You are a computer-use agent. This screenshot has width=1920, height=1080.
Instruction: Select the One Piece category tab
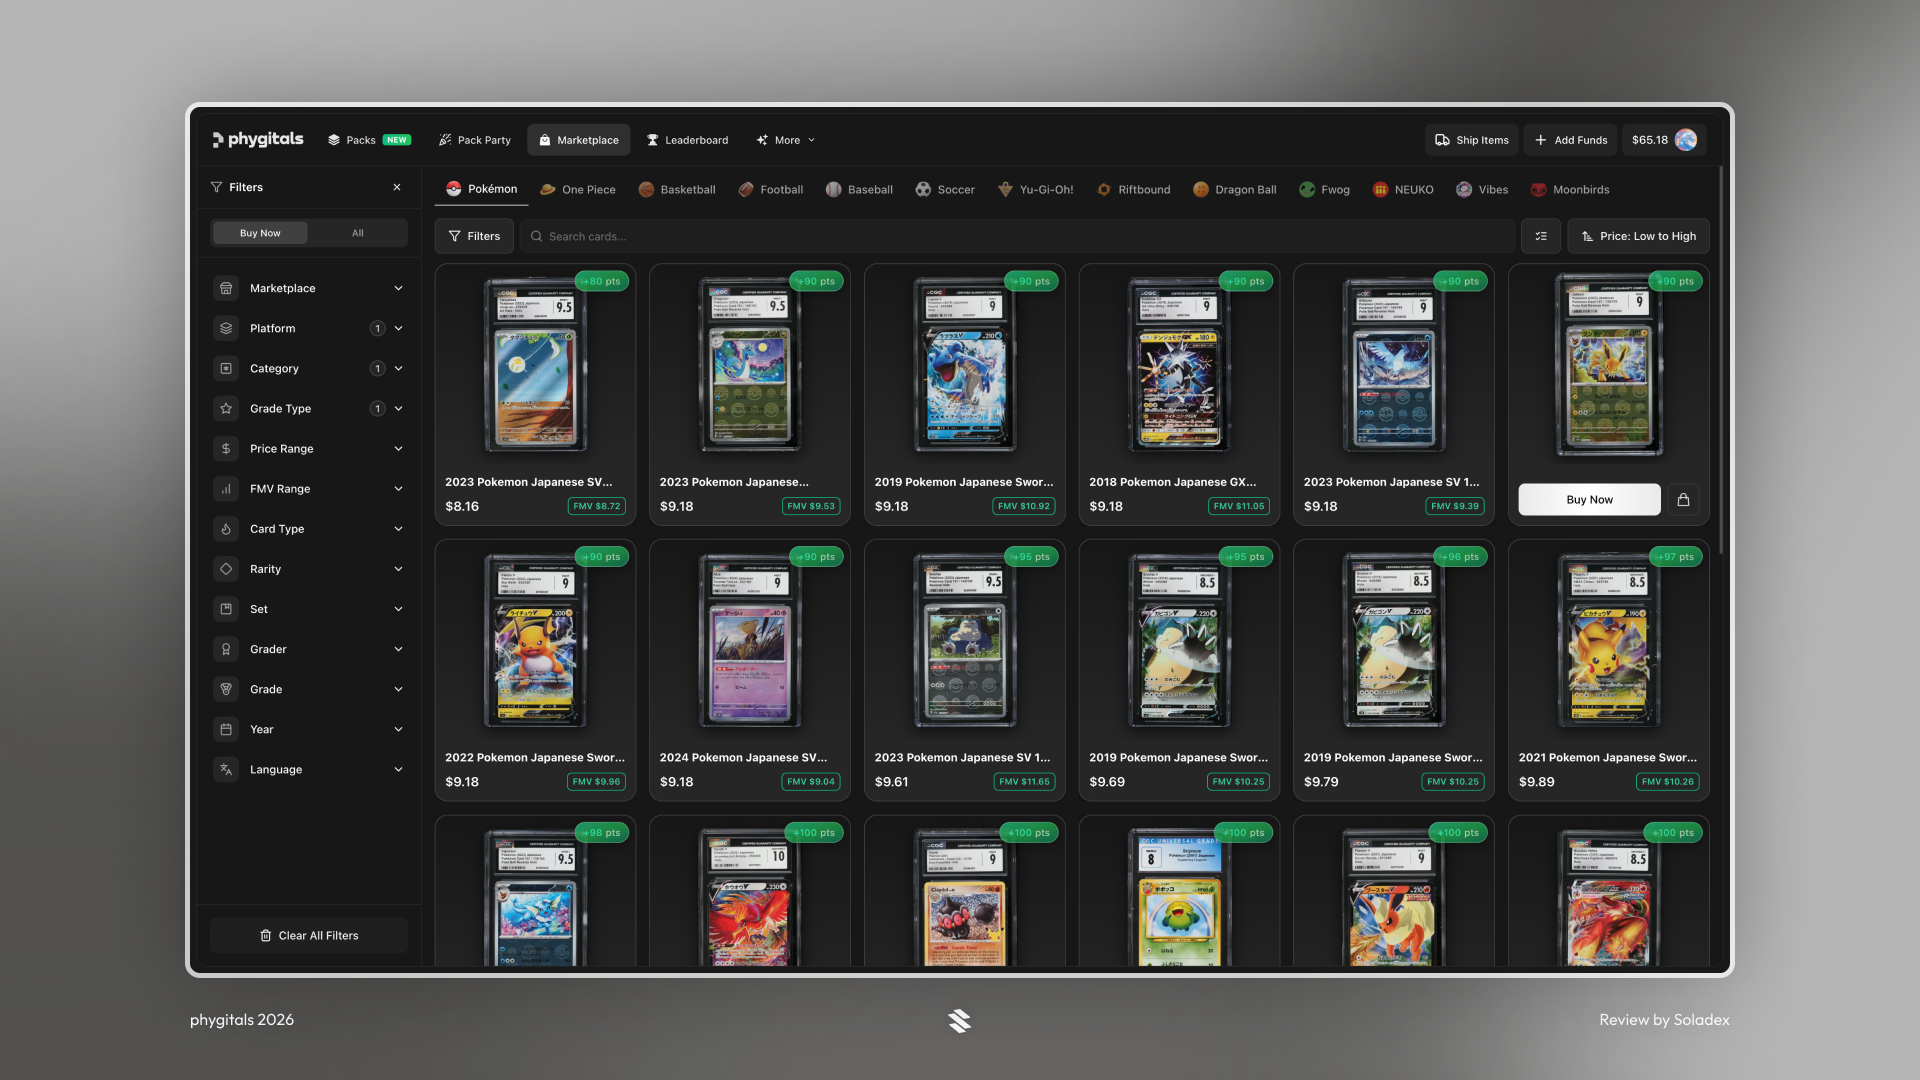coord(578,189)
